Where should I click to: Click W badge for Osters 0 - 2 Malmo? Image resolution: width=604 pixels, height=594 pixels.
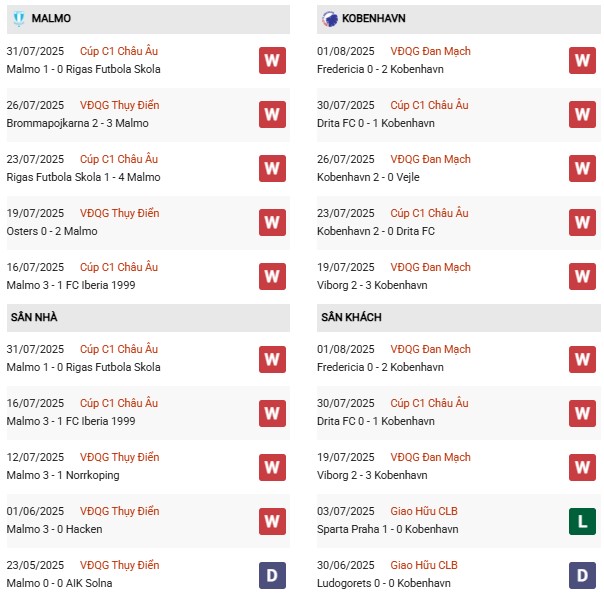point(272,222)
